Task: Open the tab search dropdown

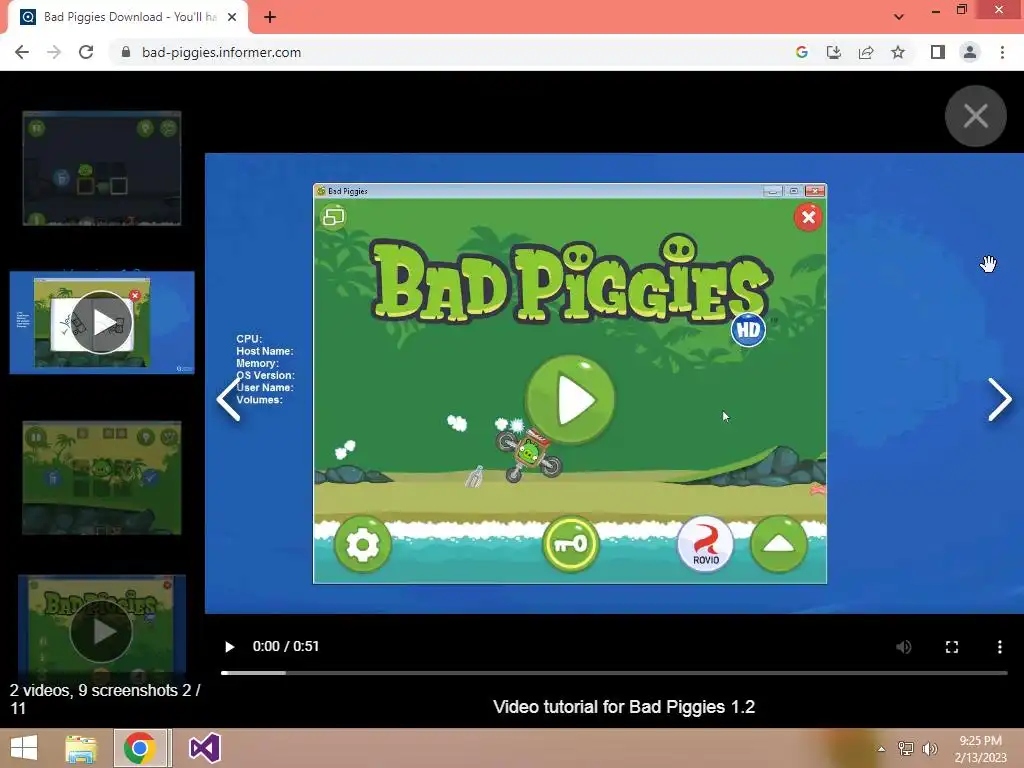Action: 899,17
